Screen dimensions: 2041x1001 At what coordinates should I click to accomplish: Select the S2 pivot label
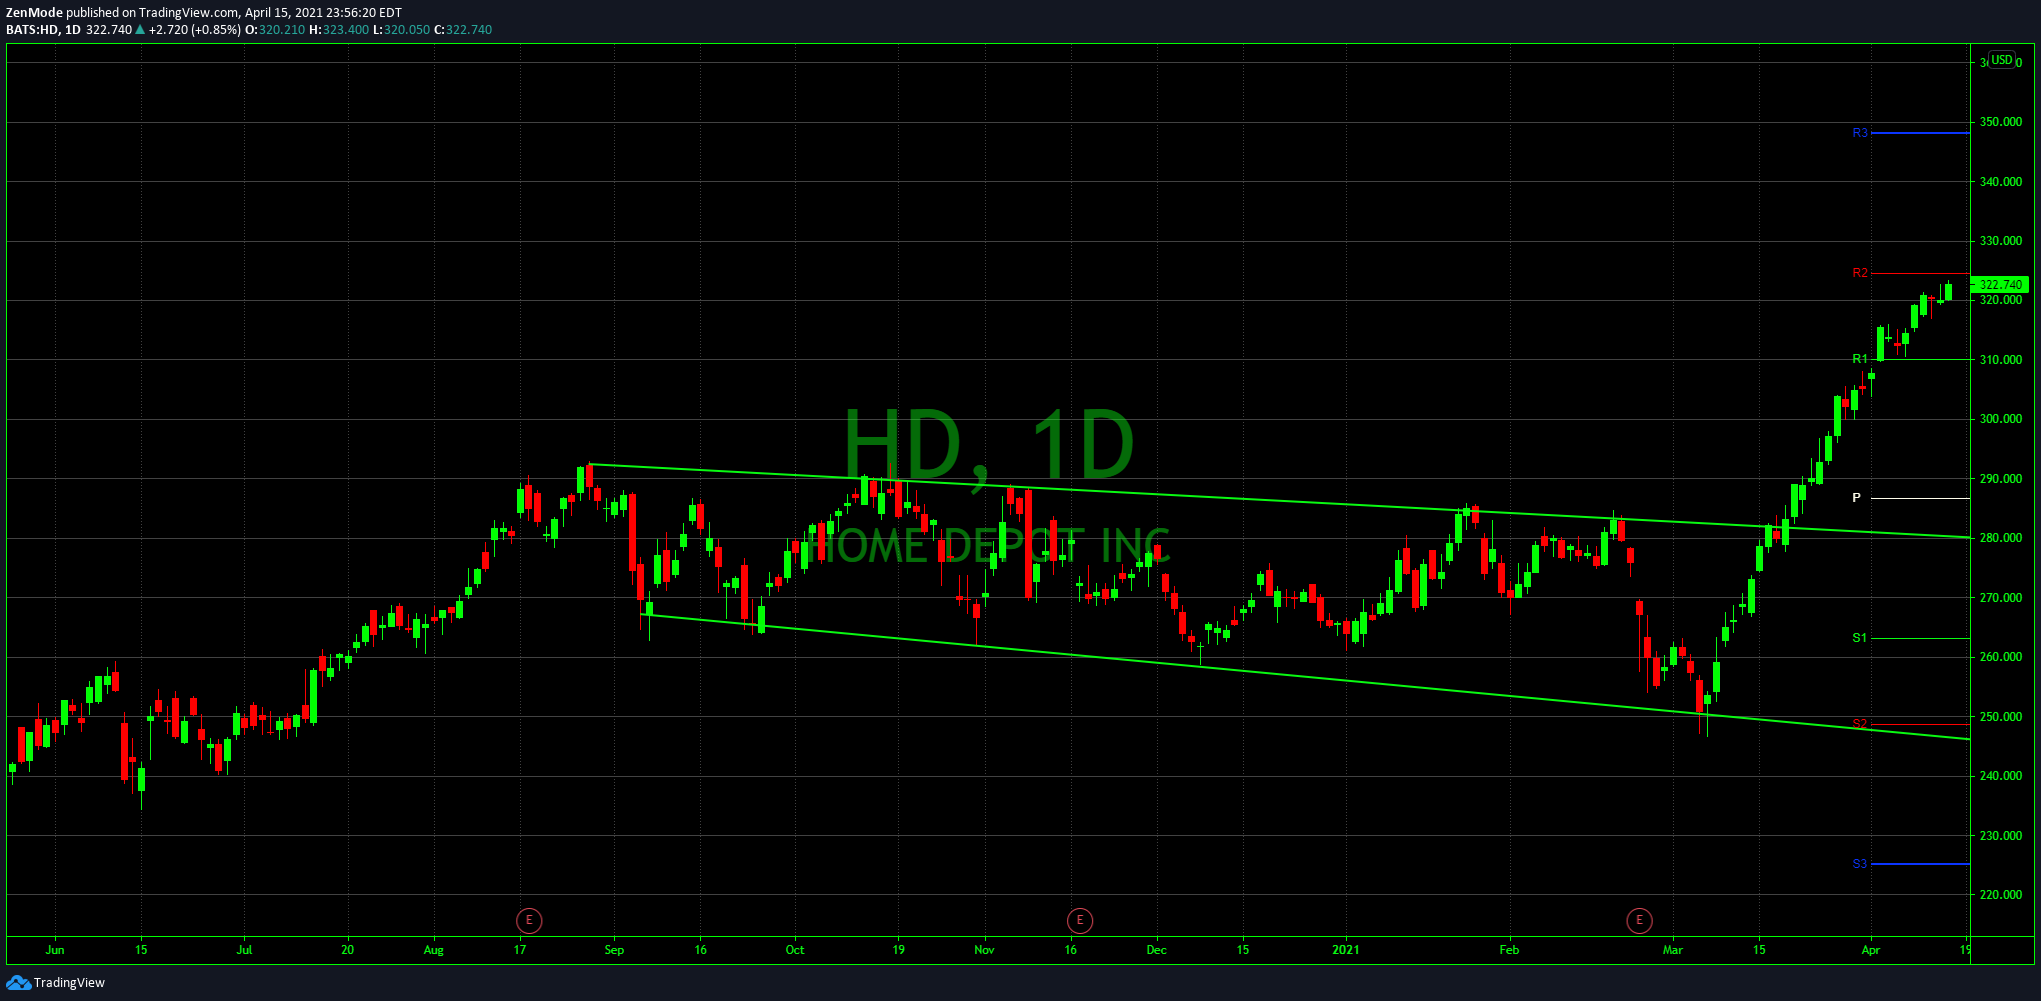[1860, 724]
